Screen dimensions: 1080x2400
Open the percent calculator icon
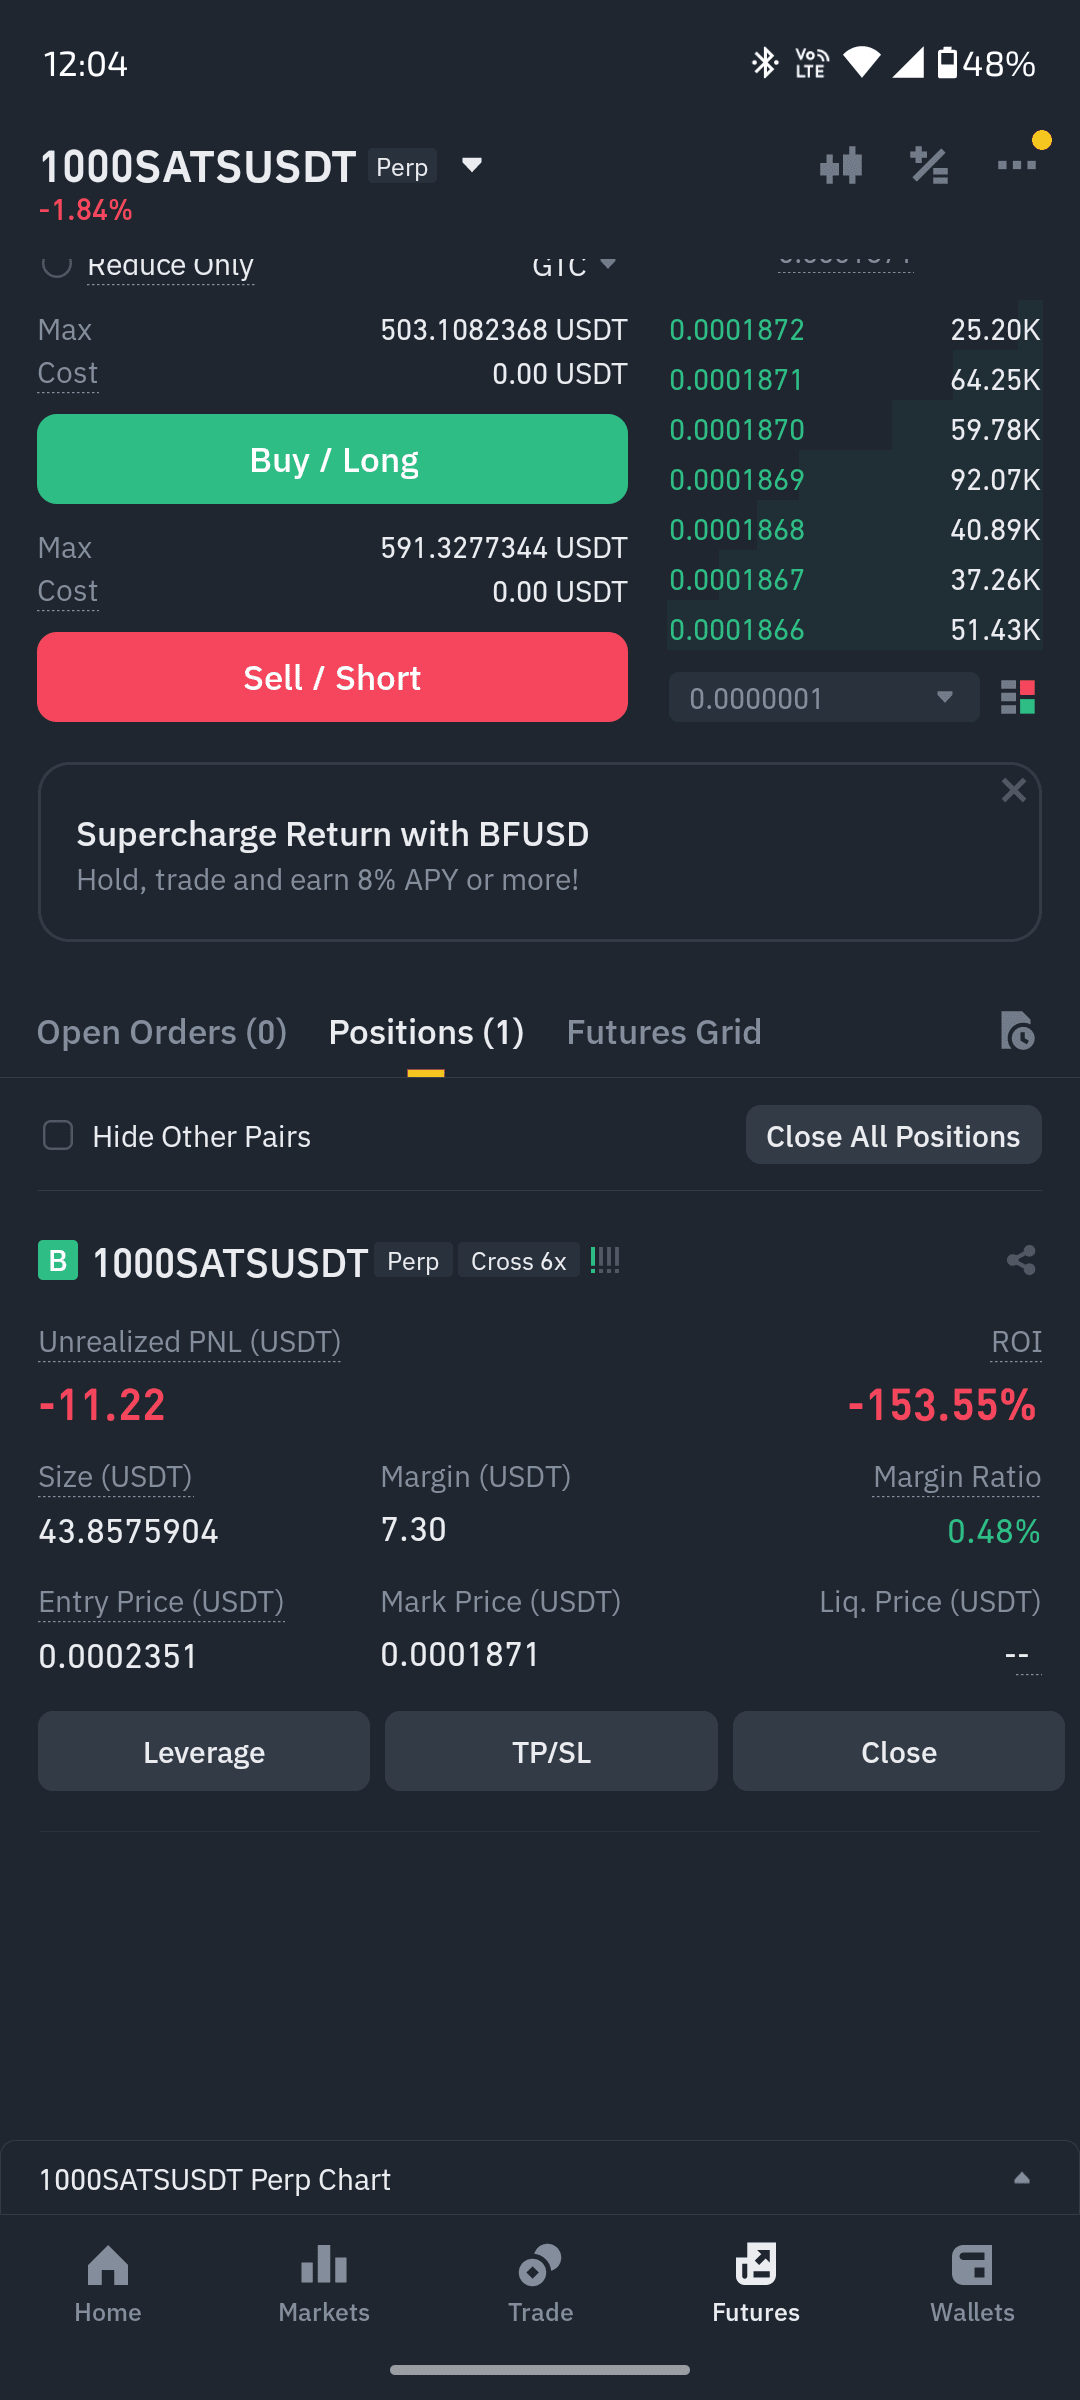[929, 166]
